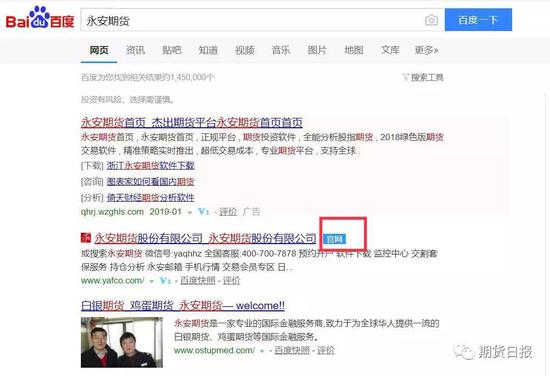Click the Baidu logo

tap(40, 18)
